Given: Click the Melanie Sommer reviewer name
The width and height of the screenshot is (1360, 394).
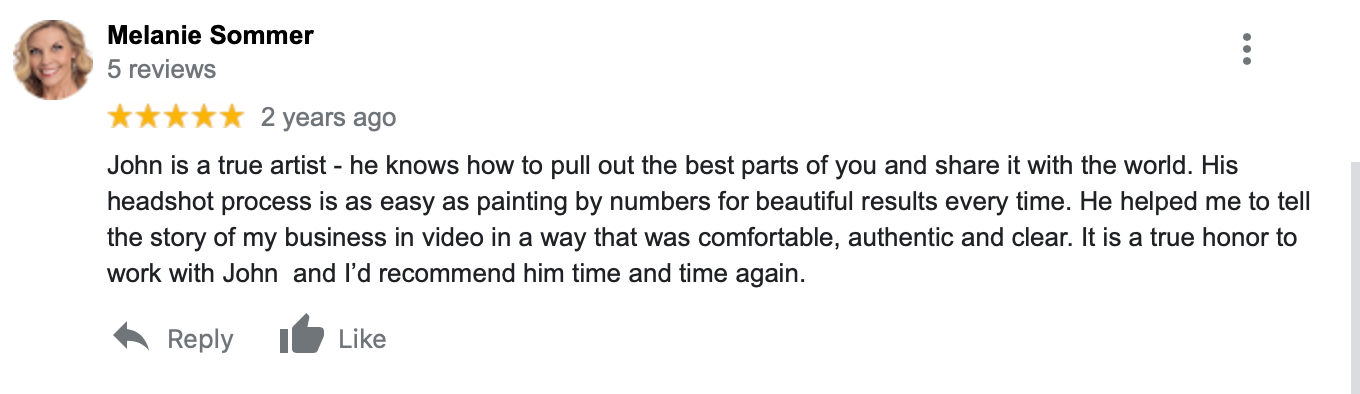Looking at the screenshot, I should [x=210, y=36].
